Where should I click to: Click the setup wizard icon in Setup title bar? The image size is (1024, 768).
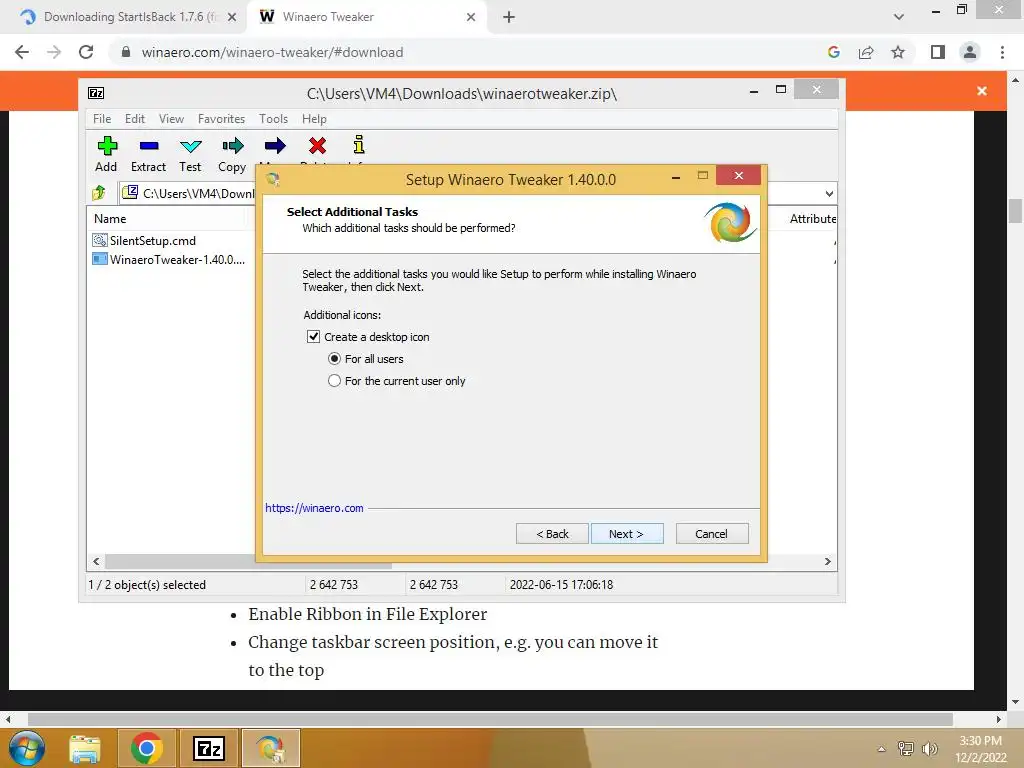click(273, 179)
